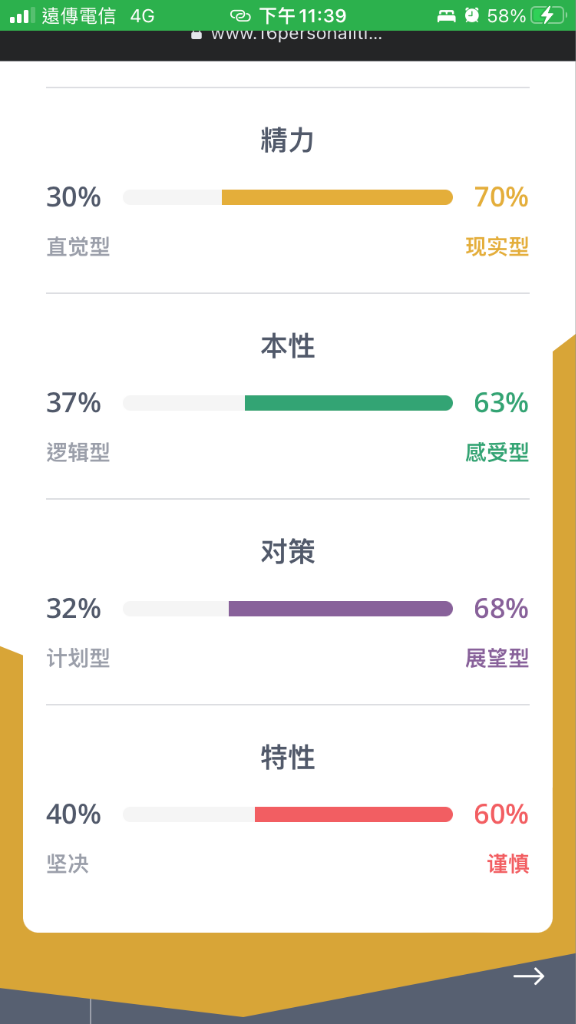Tap the right arrow icon at bottom
Image resolution: width=576 pixels, height=1024 pixels.
[528, 976]
